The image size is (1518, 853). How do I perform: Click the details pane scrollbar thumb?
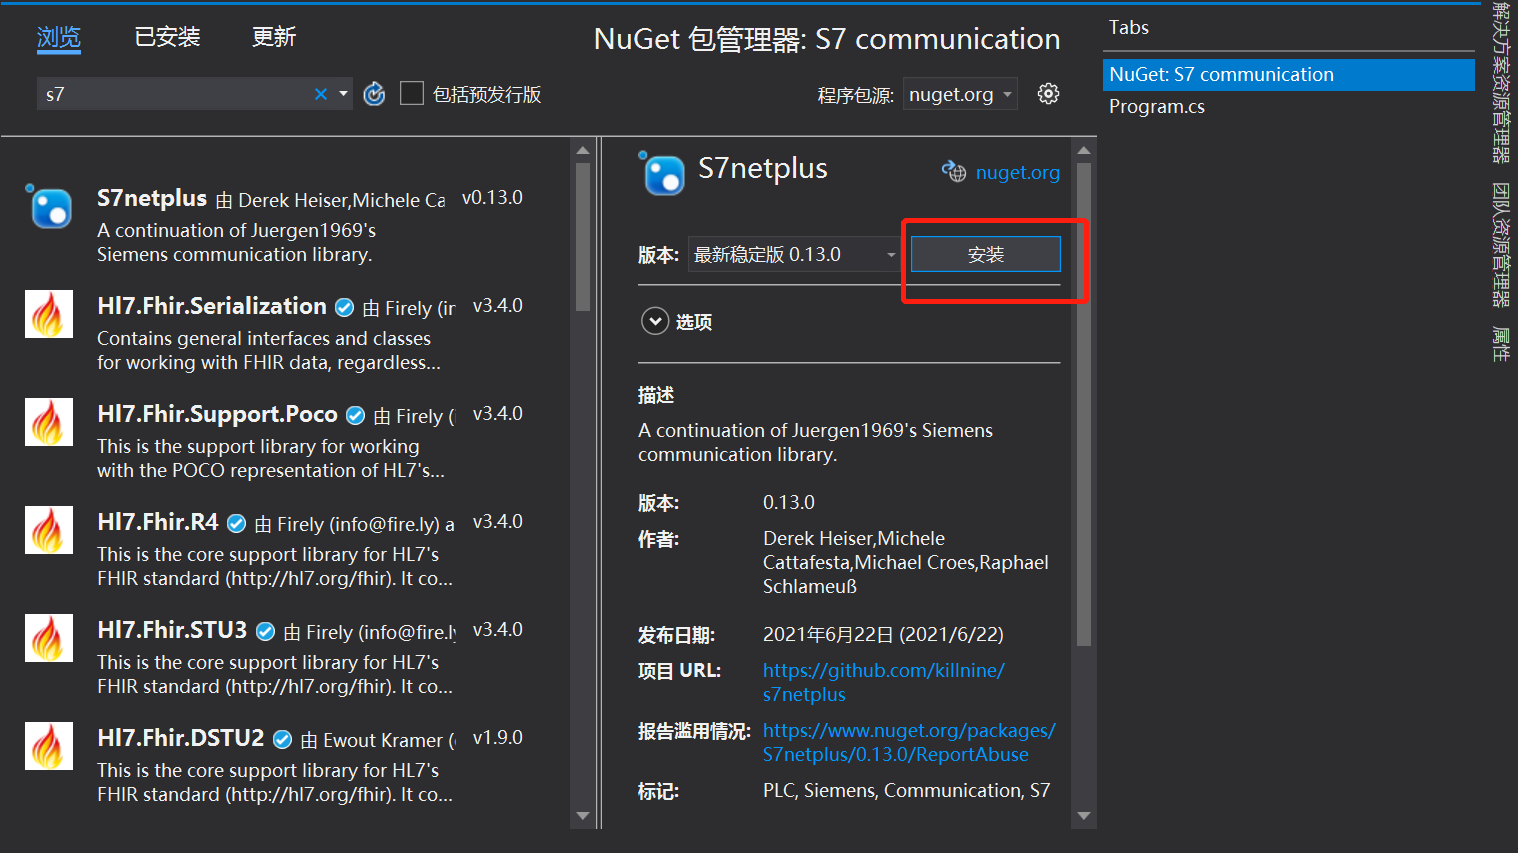1084,404
